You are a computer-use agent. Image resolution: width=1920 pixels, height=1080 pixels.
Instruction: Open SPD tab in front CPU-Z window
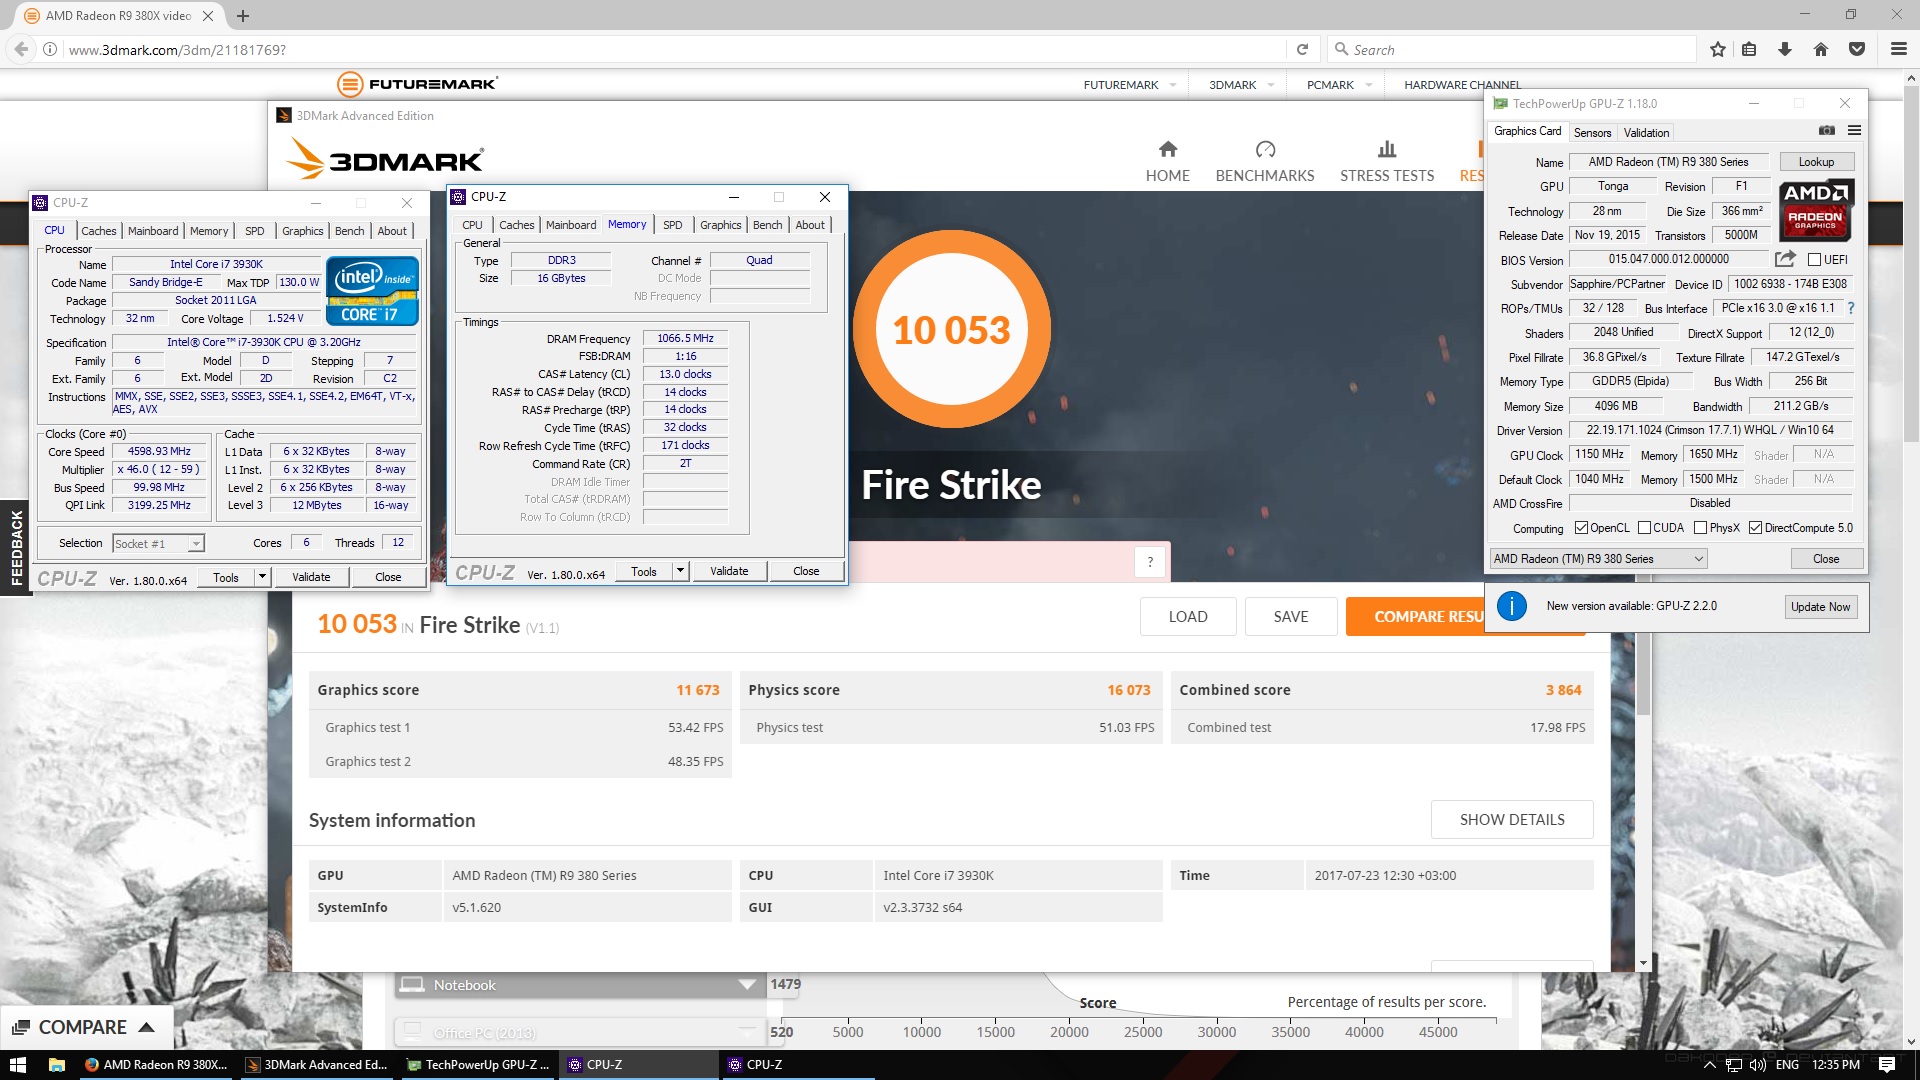[x=673, y=225]
